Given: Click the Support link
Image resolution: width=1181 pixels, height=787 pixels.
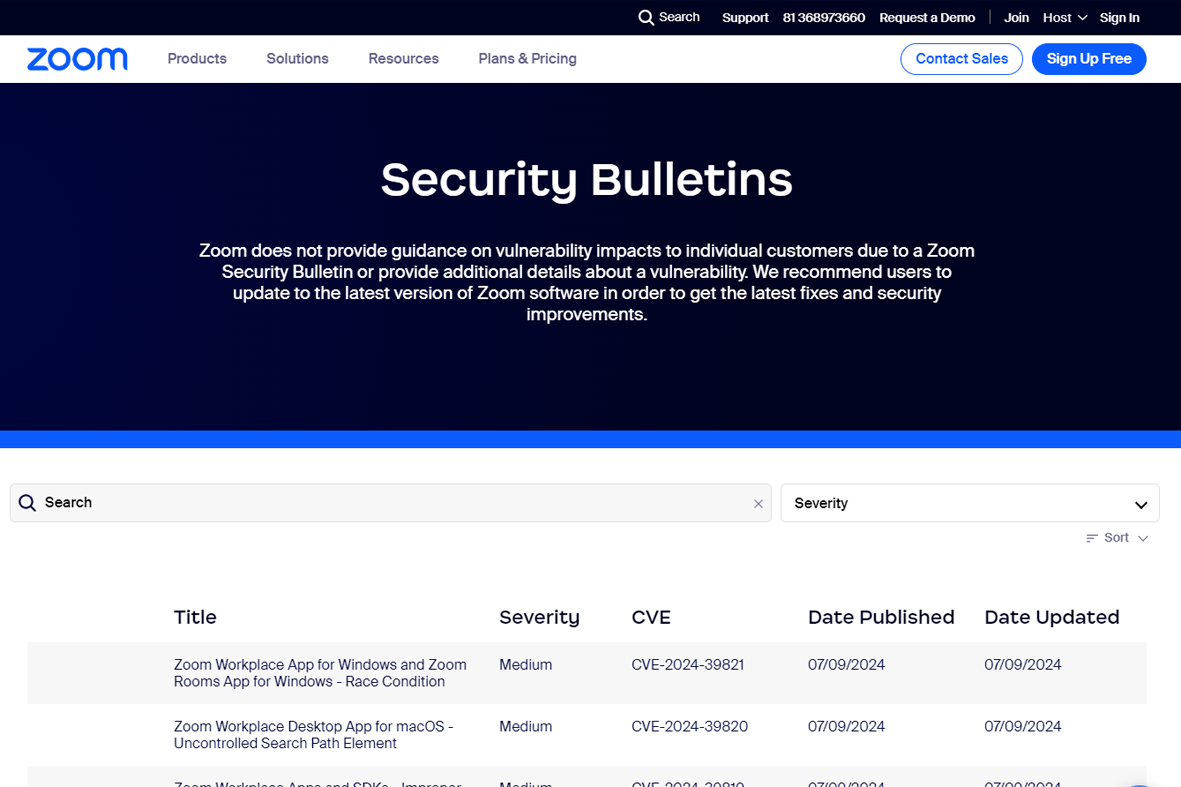Looking at the screenshot, I should pos(745,17).
